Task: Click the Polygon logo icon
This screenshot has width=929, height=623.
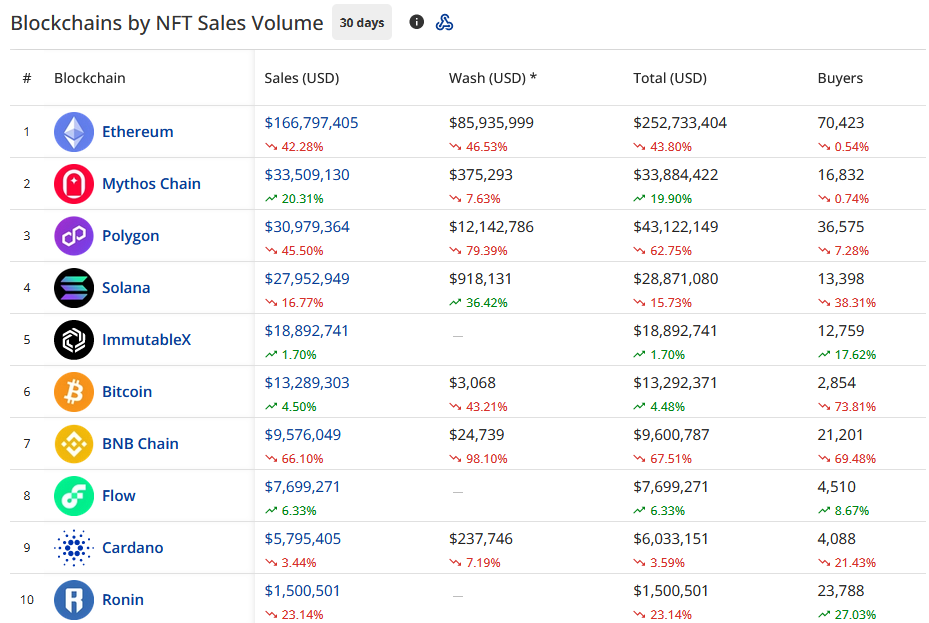Action: [73, 236]
